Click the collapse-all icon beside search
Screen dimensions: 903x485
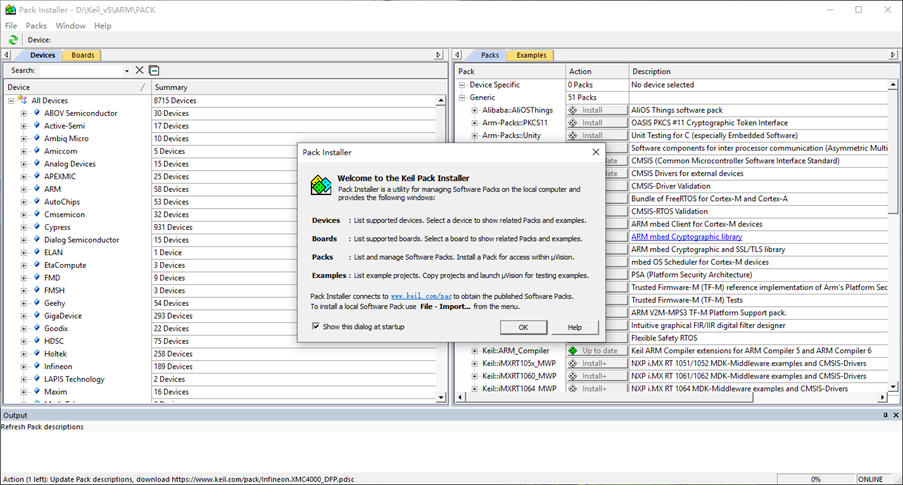[x=154, y=70]
